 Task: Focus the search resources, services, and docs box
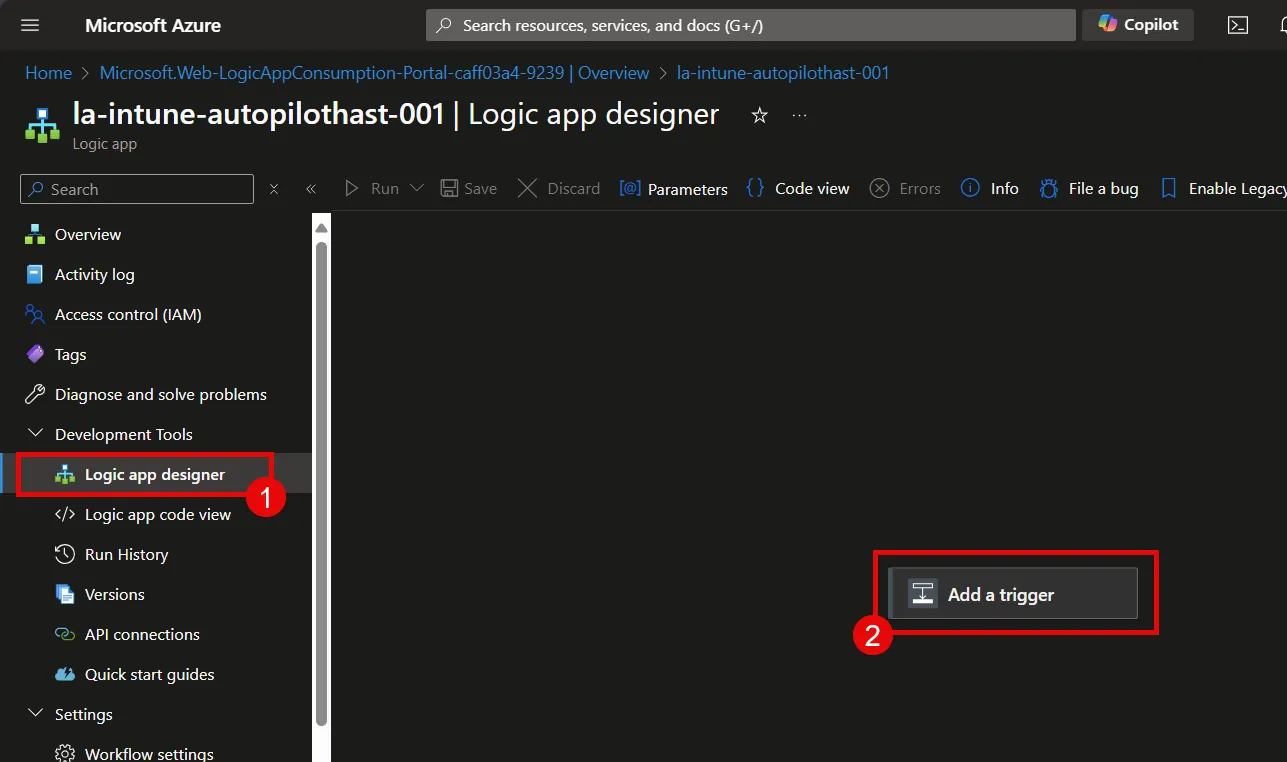[751, 25]
